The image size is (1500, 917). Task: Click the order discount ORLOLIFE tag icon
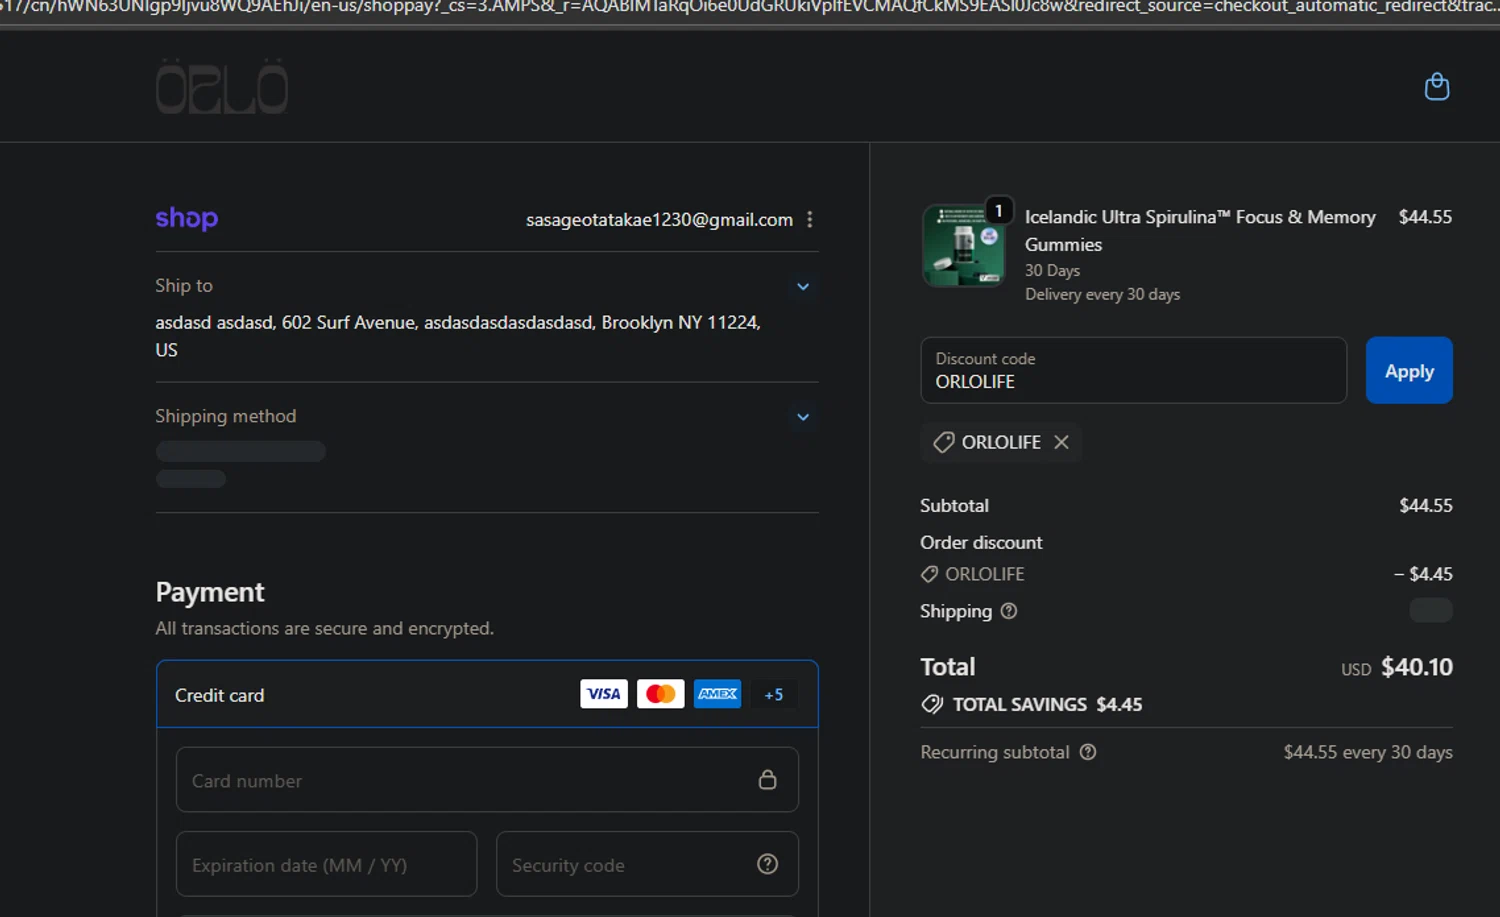(x=929, y=574)
